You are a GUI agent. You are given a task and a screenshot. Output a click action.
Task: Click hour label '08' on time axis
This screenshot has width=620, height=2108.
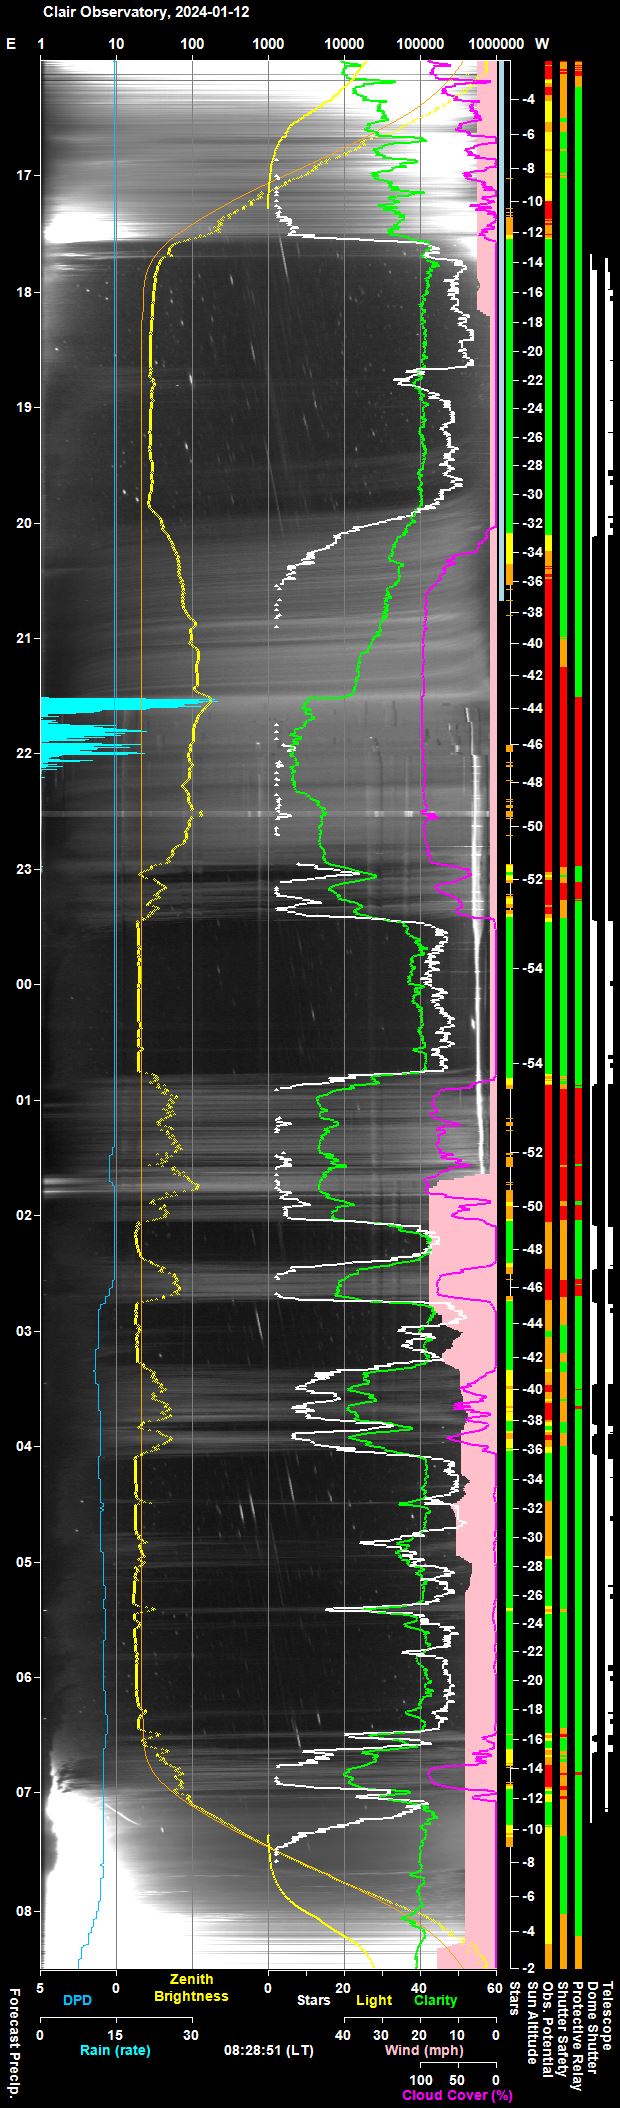(x=23, y=1910)
